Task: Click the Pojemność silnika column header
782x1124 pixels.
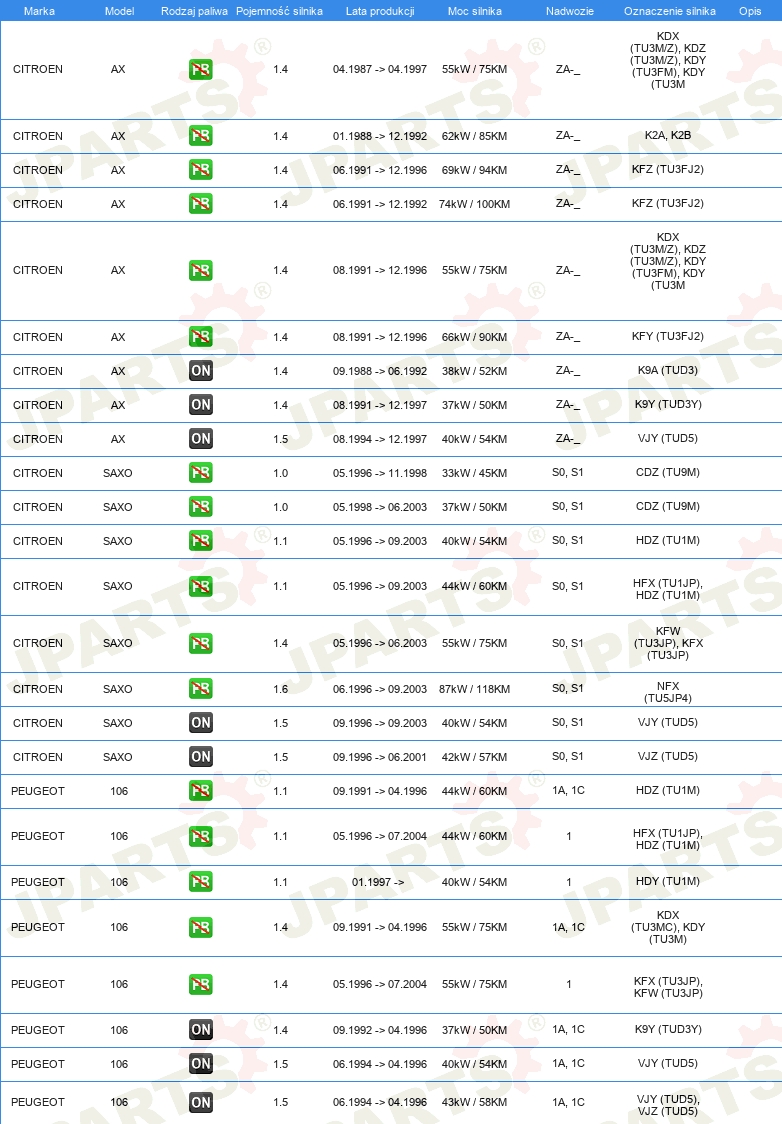Action: (x=280, y=11)
